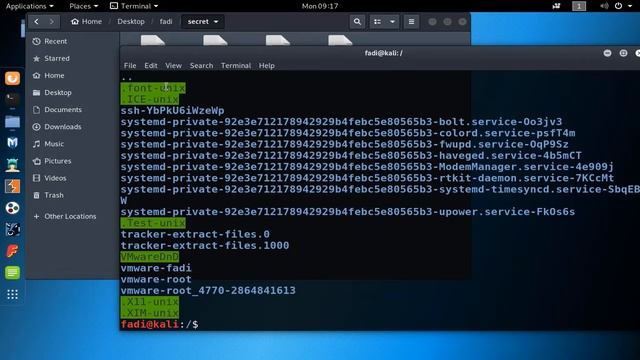Click the screen recorder tray icon

click(x=556, y=6)
